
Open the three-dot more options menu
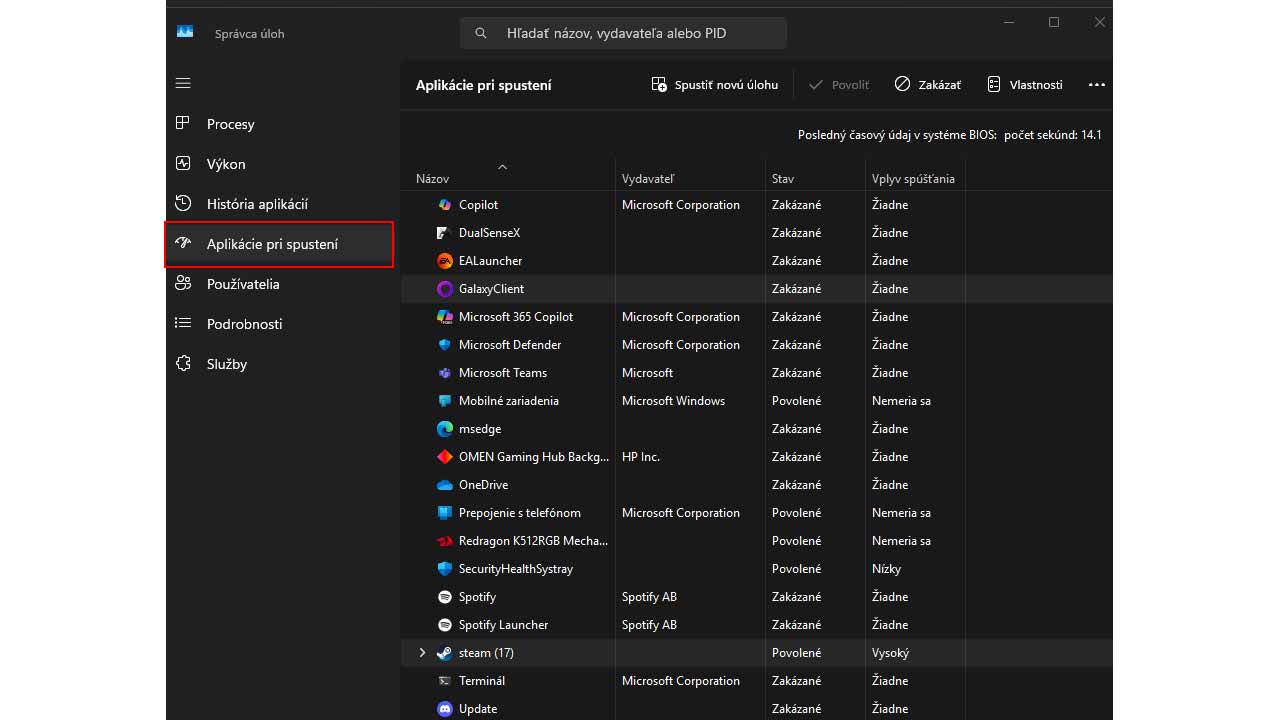click(x=1097, y=85)
